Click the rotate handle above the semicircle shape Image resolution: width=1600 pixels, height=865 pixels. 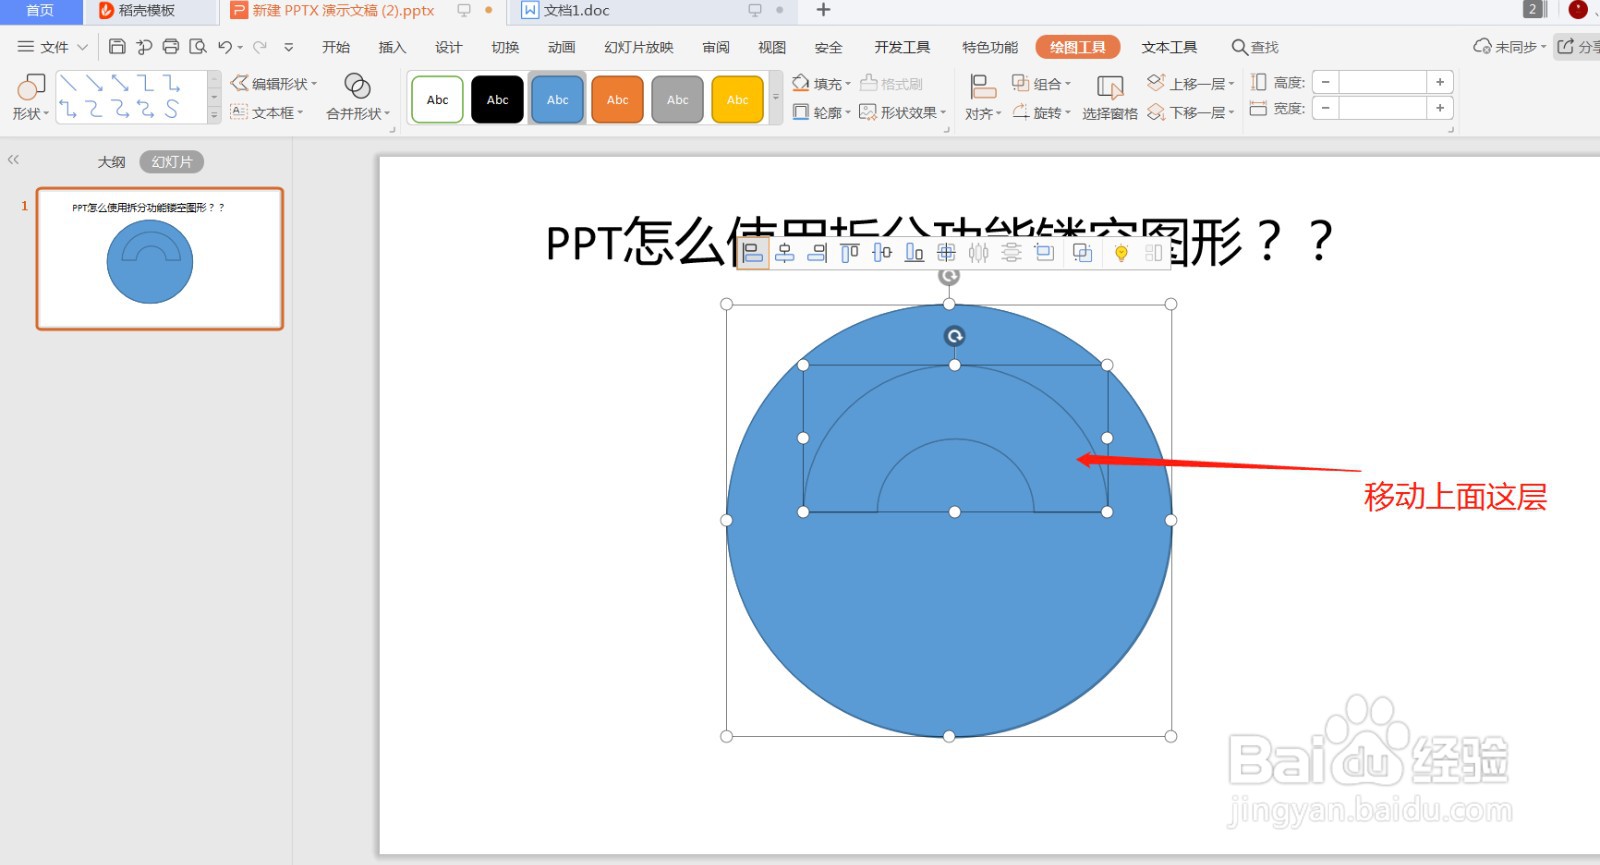[x=954, y=336]
